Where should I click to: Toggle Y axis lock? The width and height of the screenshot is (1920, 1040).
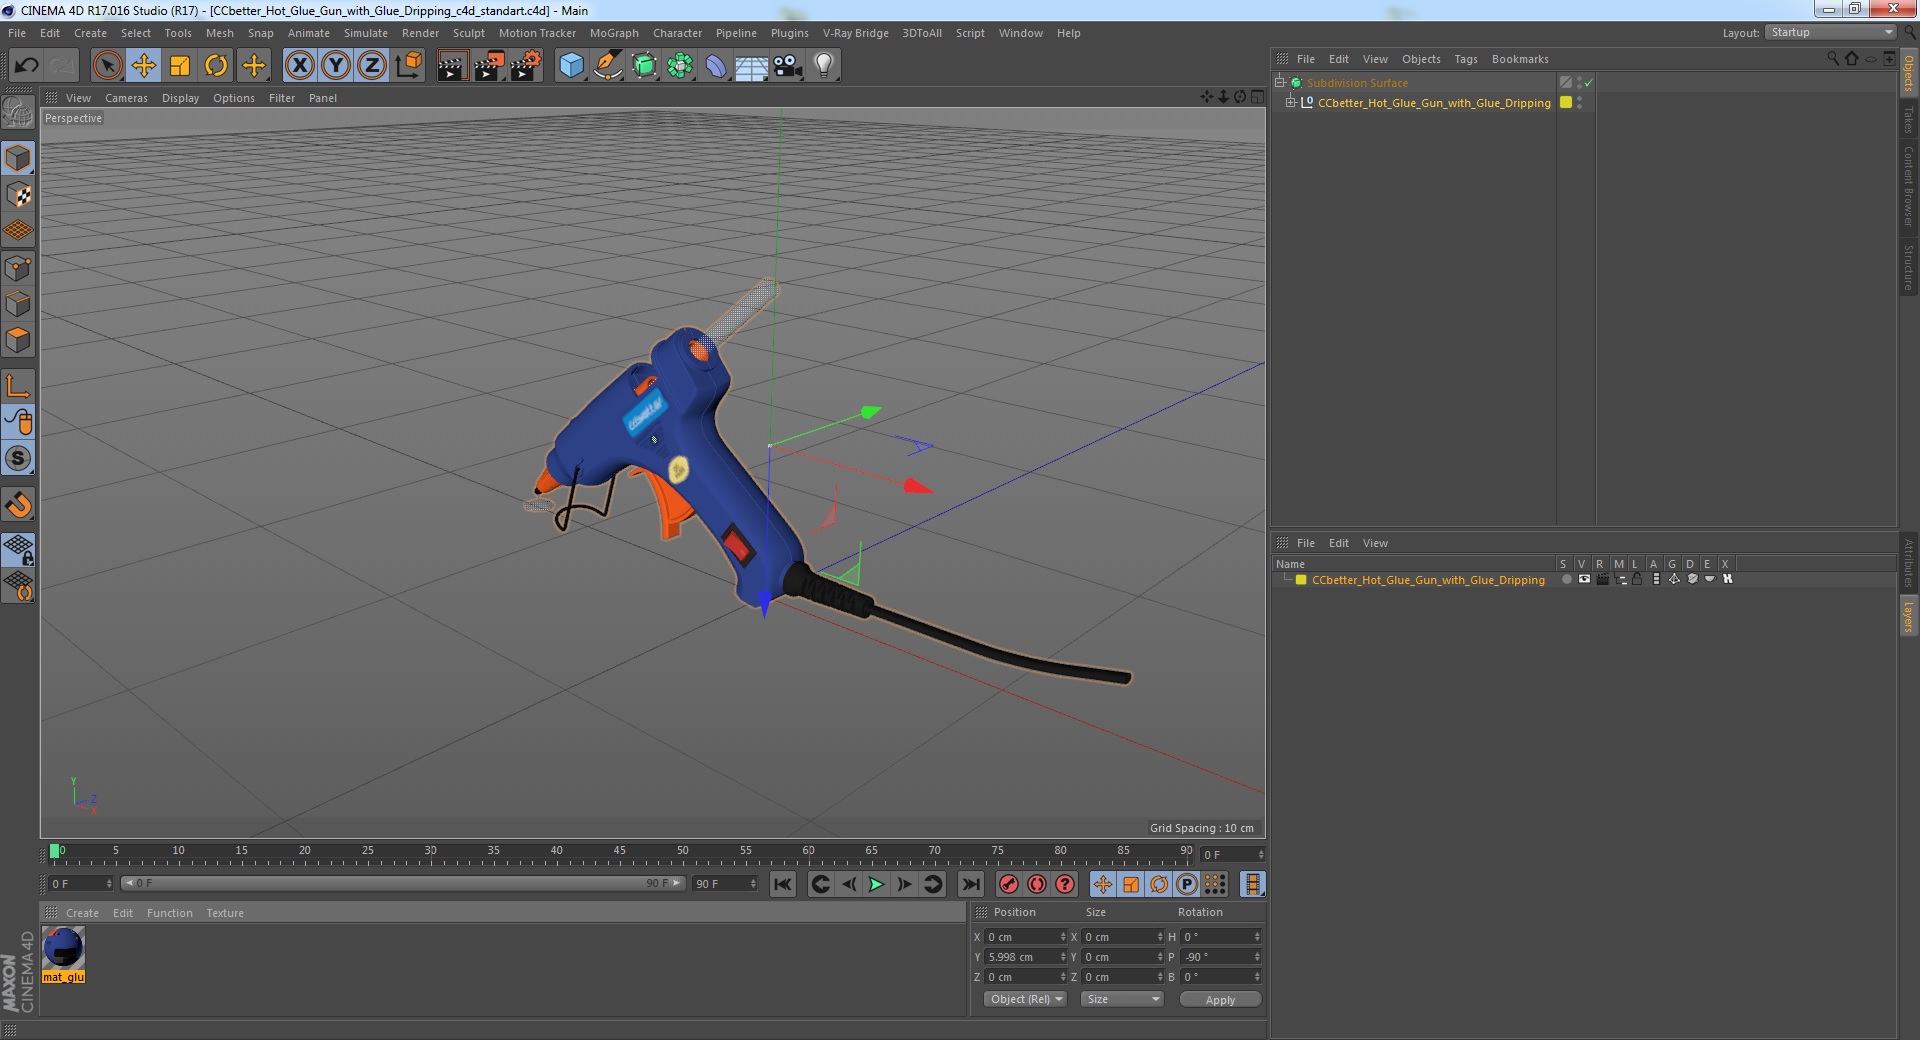click(336, 66)
